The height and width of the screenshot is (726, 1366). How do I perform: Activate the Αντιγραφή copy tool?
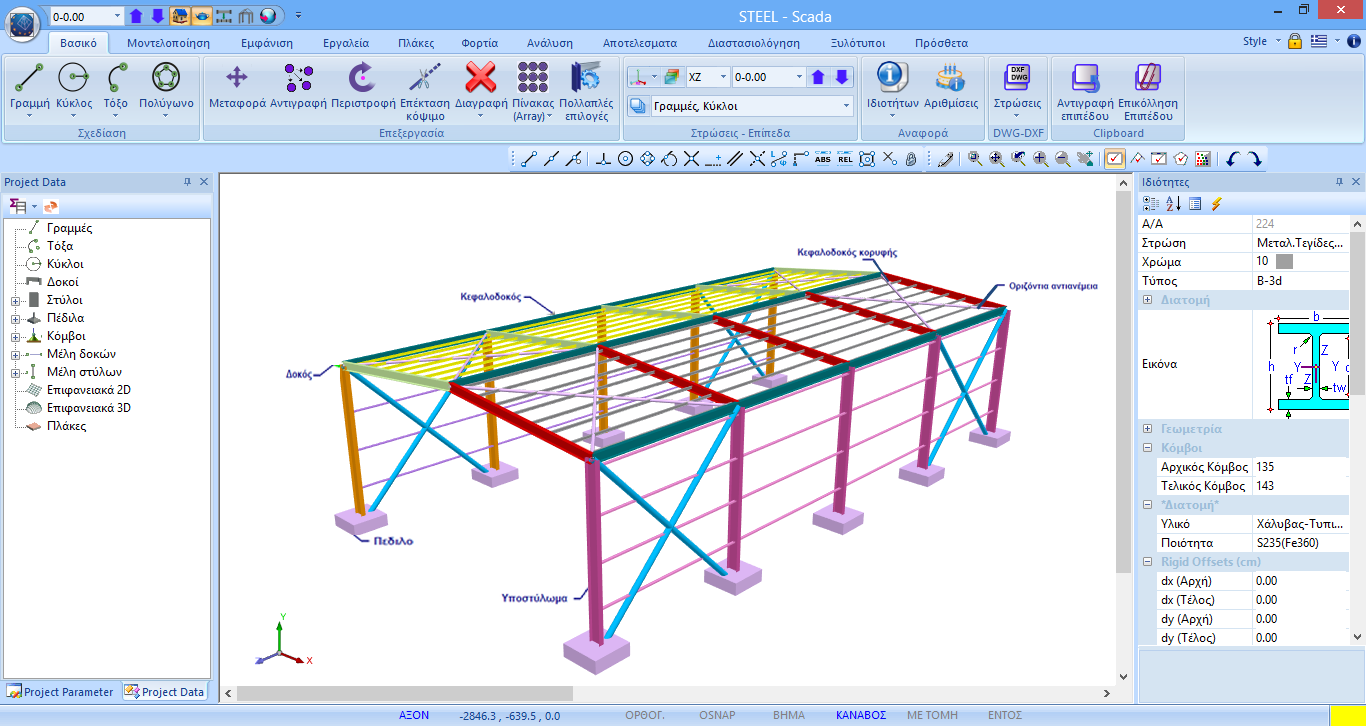(x=298, y=87)
